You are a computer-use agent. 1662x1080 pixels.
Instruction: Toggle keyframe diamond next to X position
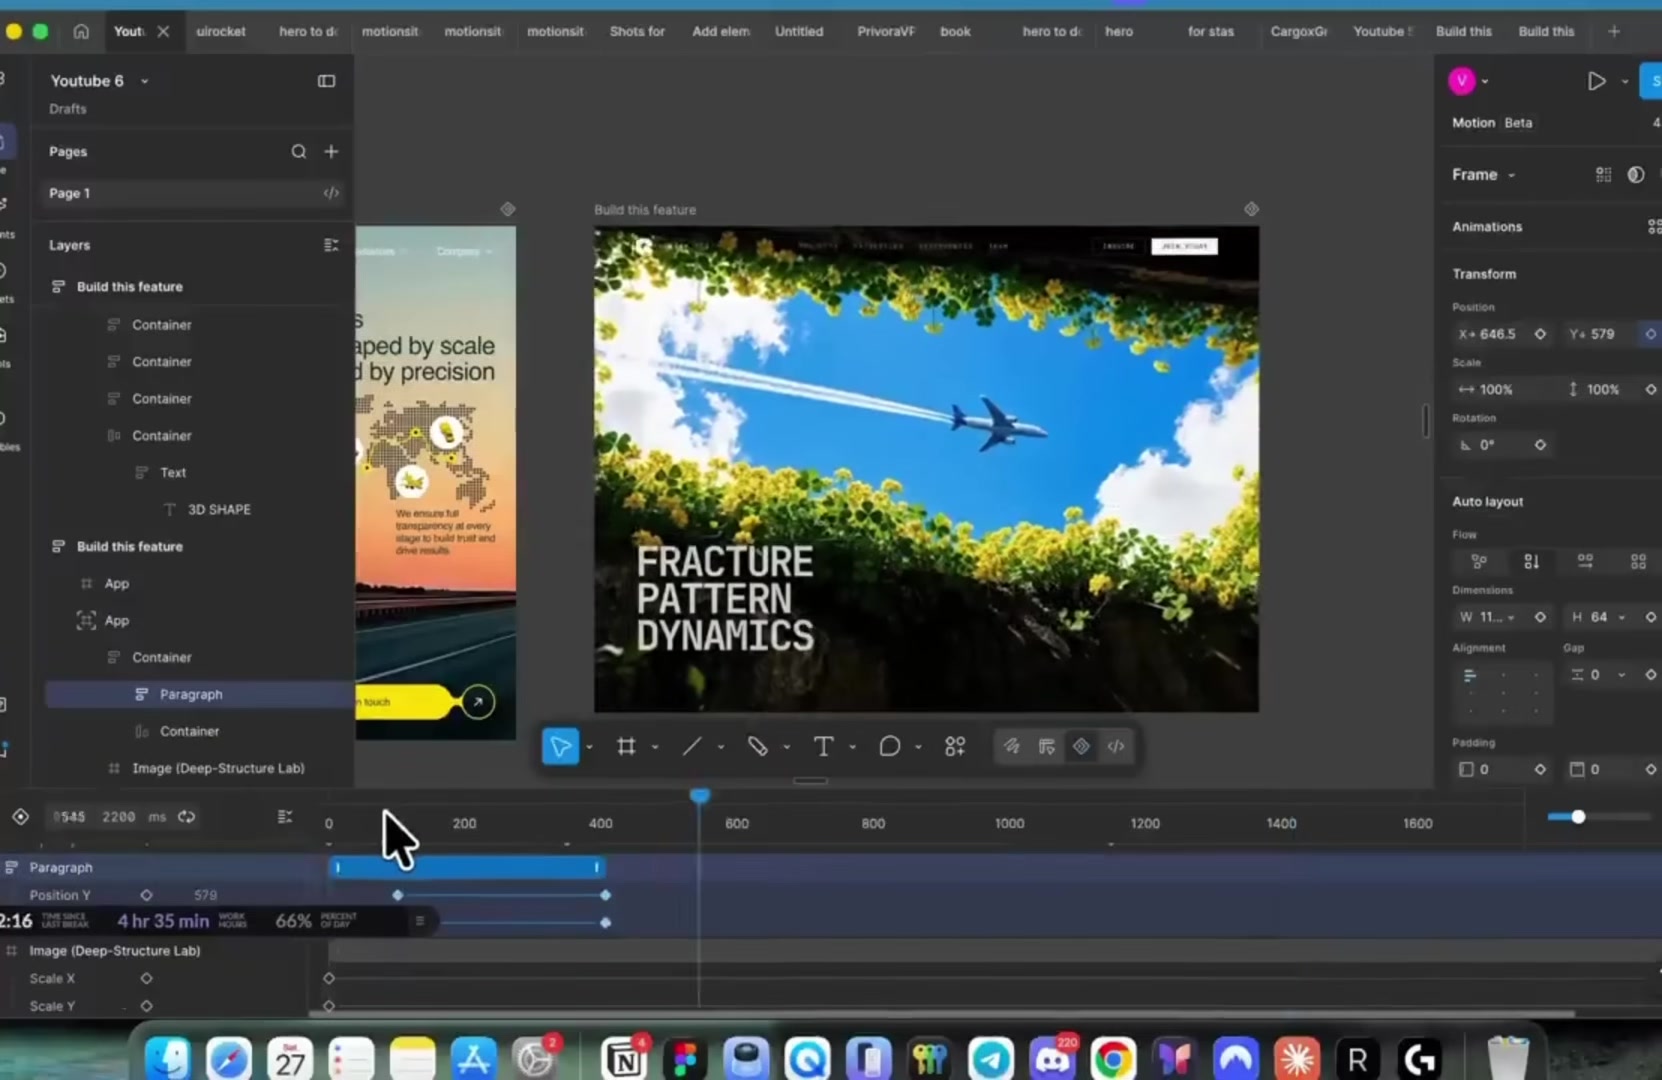[1540, 334]
